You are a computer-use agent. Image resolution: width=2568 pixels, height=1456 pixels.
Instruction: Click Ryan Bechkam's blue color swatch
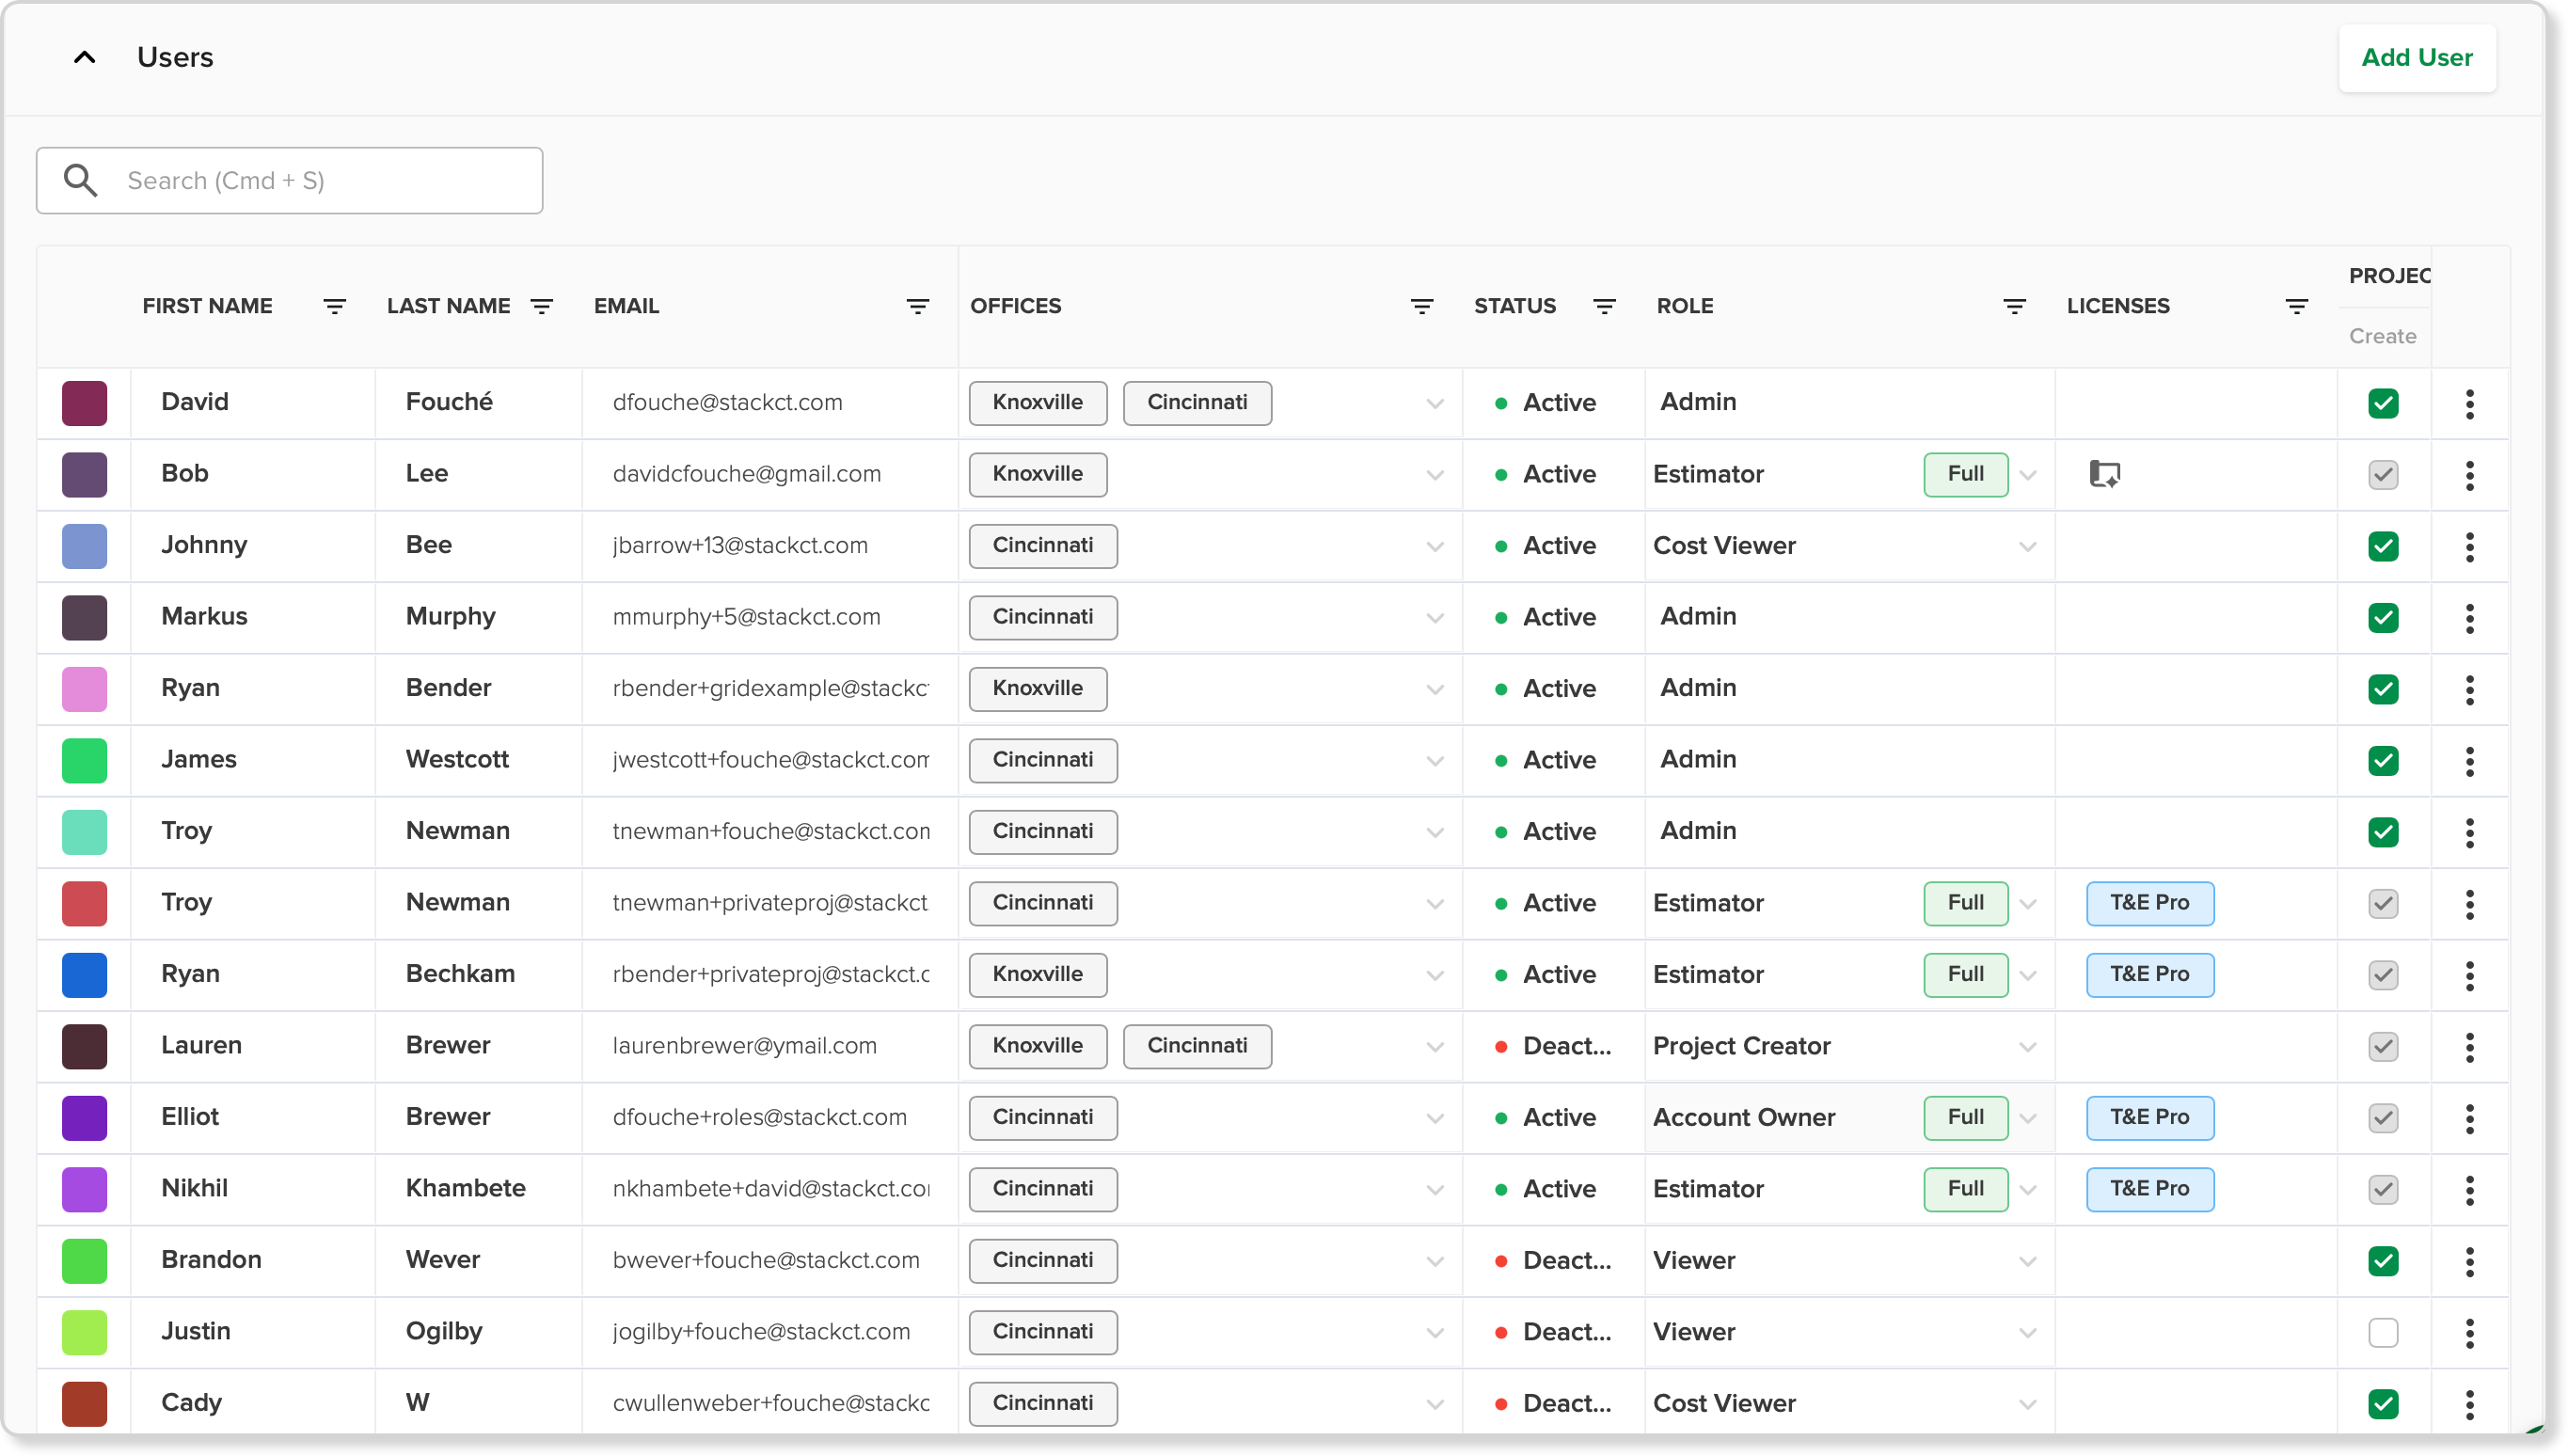84,975
